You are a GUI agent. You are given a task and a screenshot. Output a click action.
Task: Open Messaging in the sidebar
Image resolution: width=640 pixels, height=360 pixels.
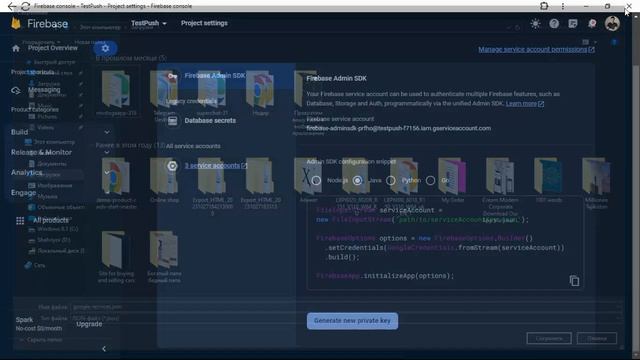tap(44, 90)
